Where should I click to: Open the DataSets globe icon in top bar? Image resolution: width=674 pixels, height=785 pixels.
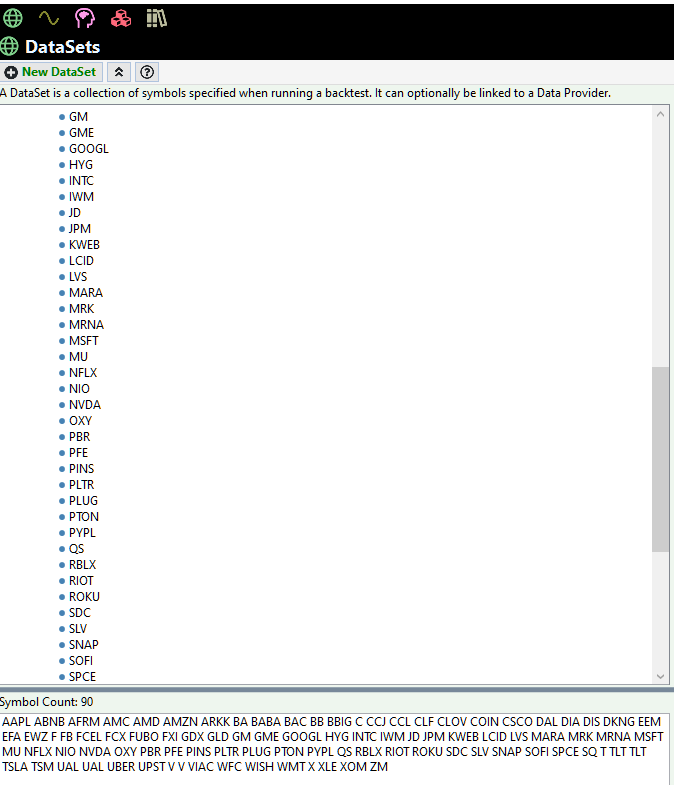[13, 19]
